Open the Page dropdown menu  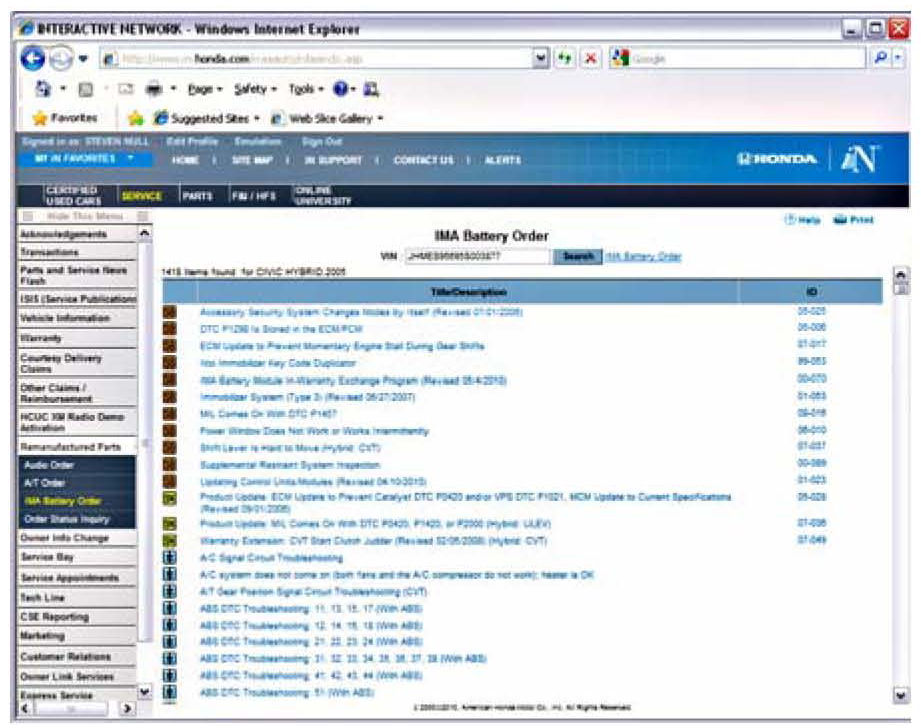tap(205, 89)
